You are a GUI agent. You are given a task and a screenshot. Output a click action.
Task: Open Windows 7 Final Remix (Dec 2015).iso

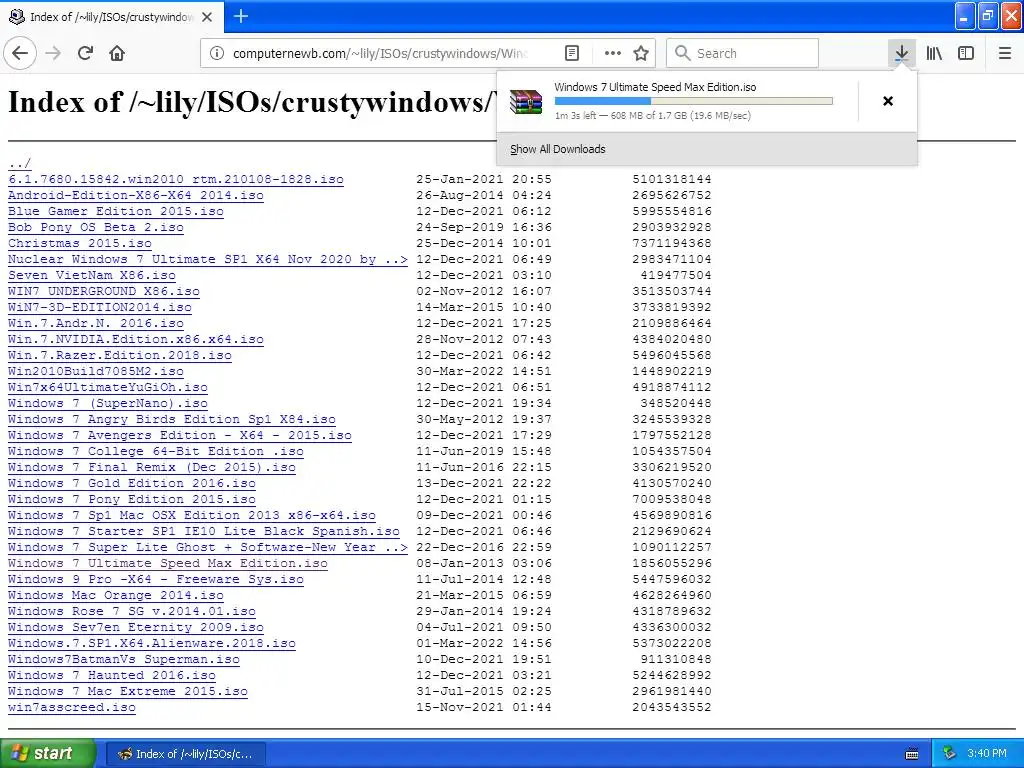click(152, 467)
